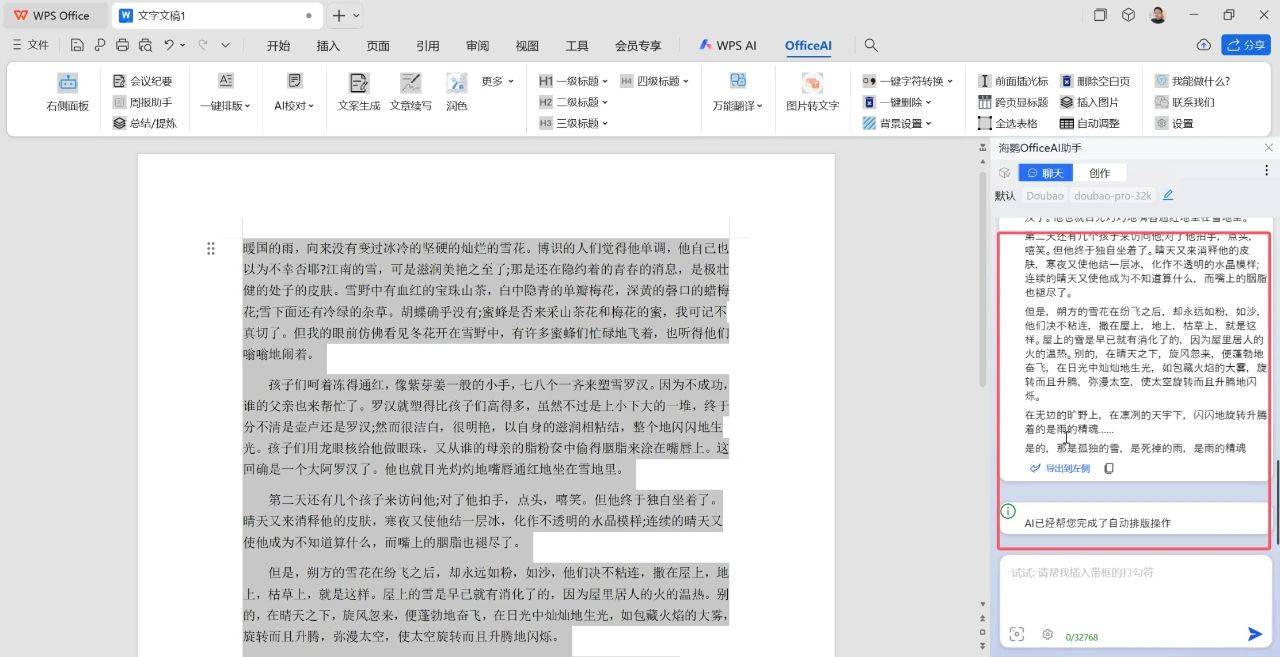Click the screenshot capture icon in the chat box
Viewport: 1280px width, 657px height.
click(1017, 634)
